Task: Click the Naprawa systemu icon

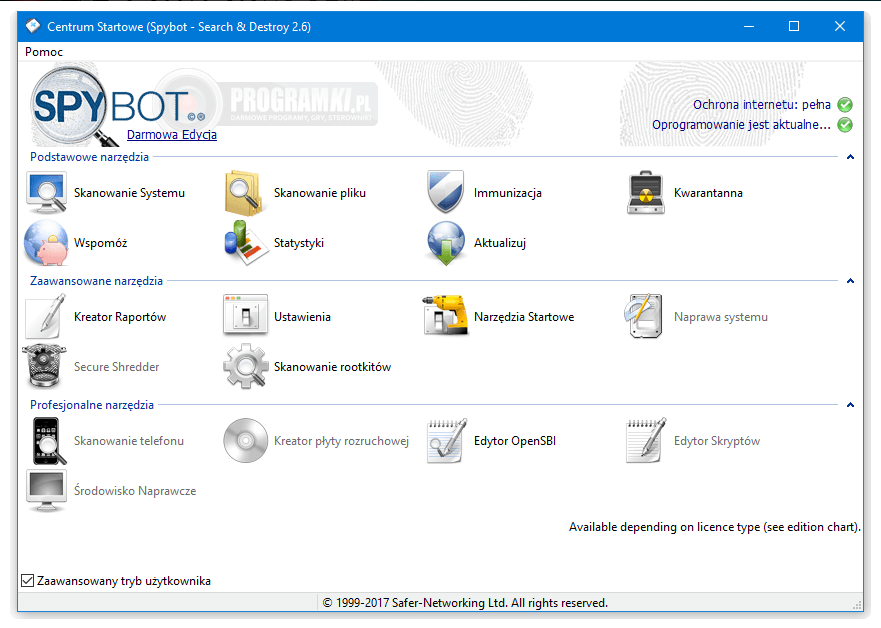Action: pos(644,316)
